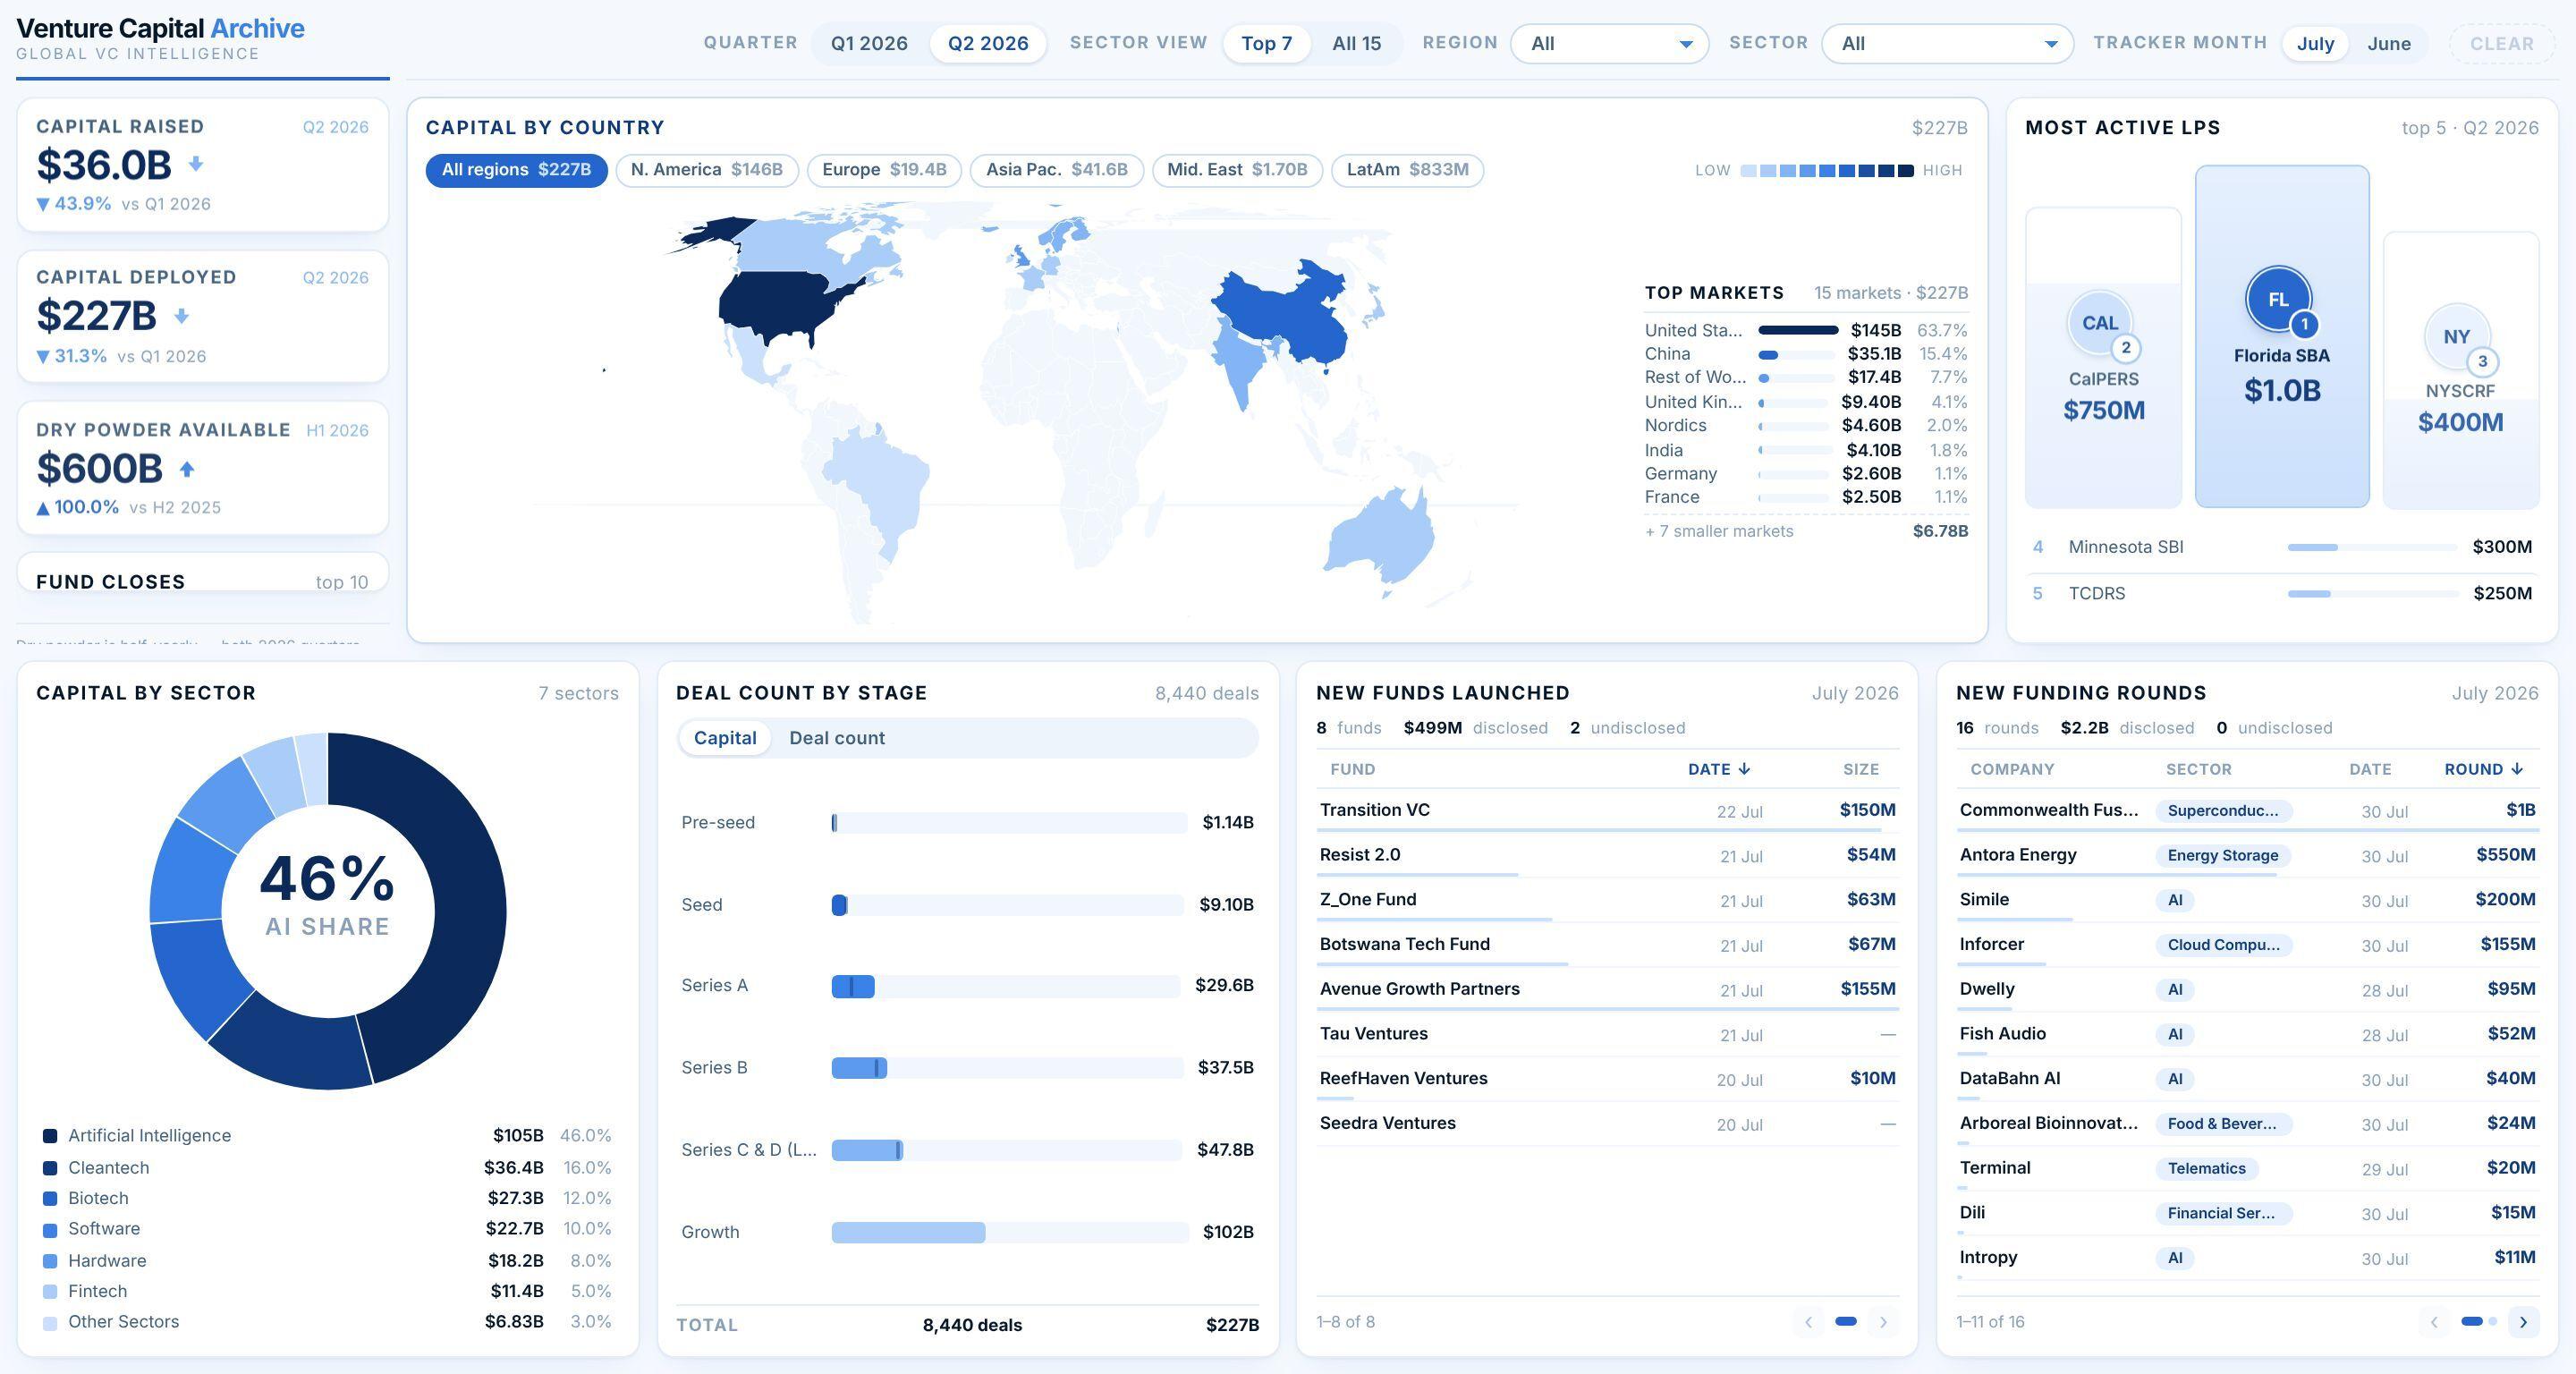Click the Superconduc... sector tag

coord(2223,811)
